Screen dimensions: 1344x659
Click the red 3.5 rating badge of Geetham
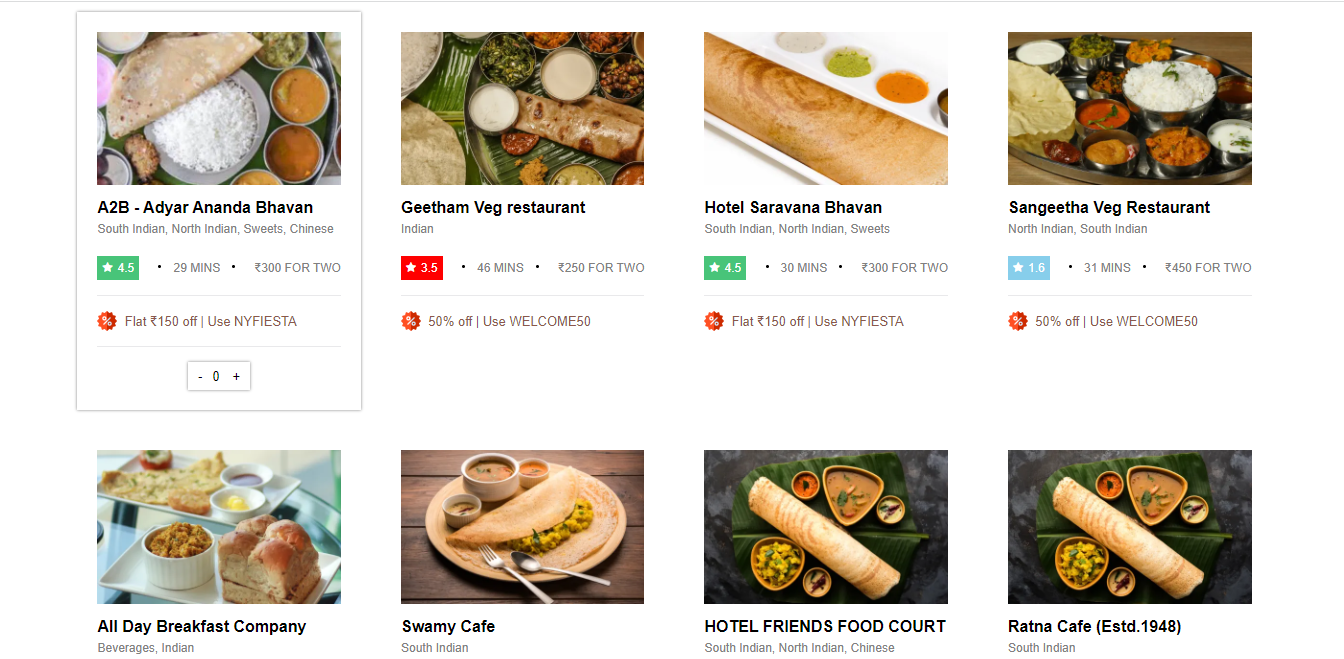tap(422, 268)
